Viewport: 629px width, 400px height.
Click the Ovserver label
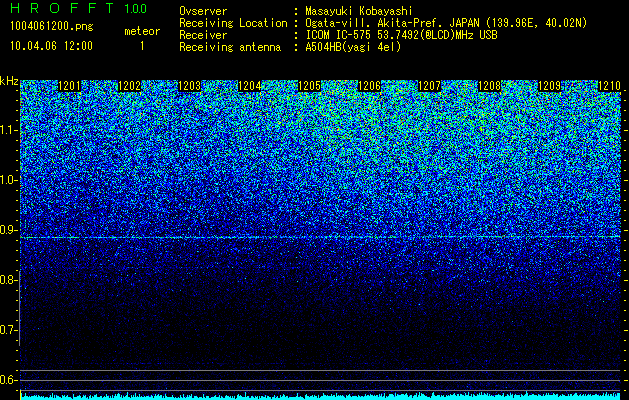tap(203, 11)
